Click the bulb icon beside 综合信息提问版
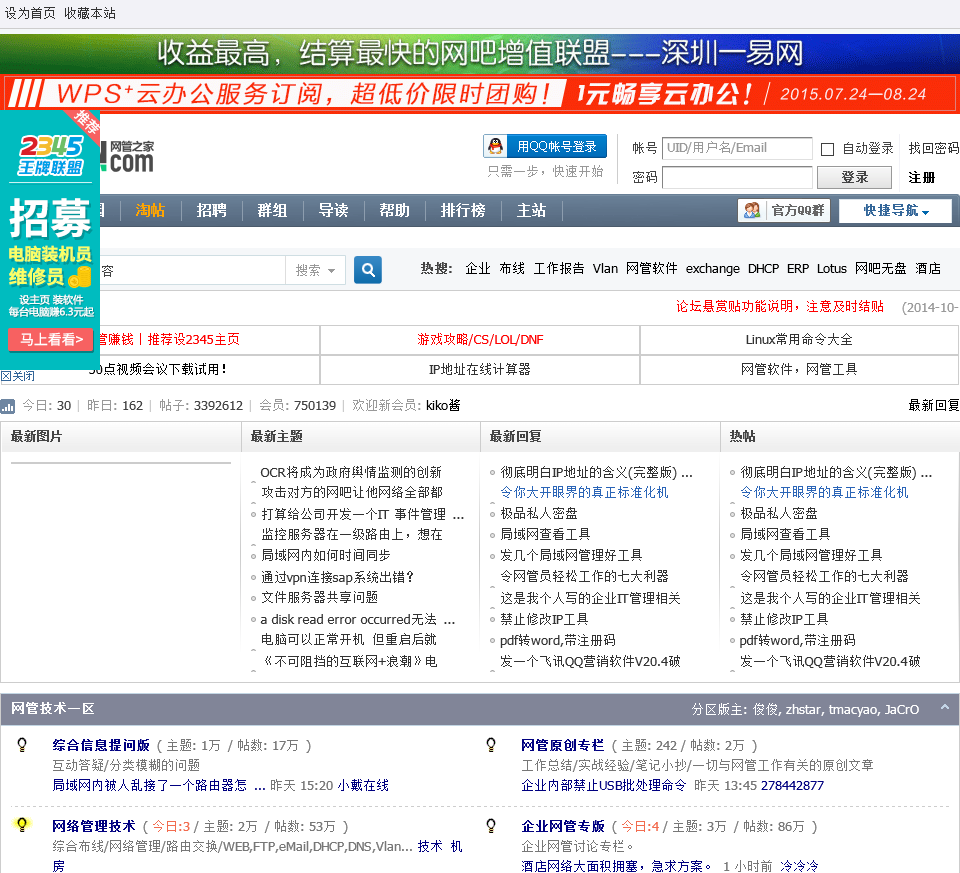Viewport: 960px width, 873px height. [x=22, y=744]
